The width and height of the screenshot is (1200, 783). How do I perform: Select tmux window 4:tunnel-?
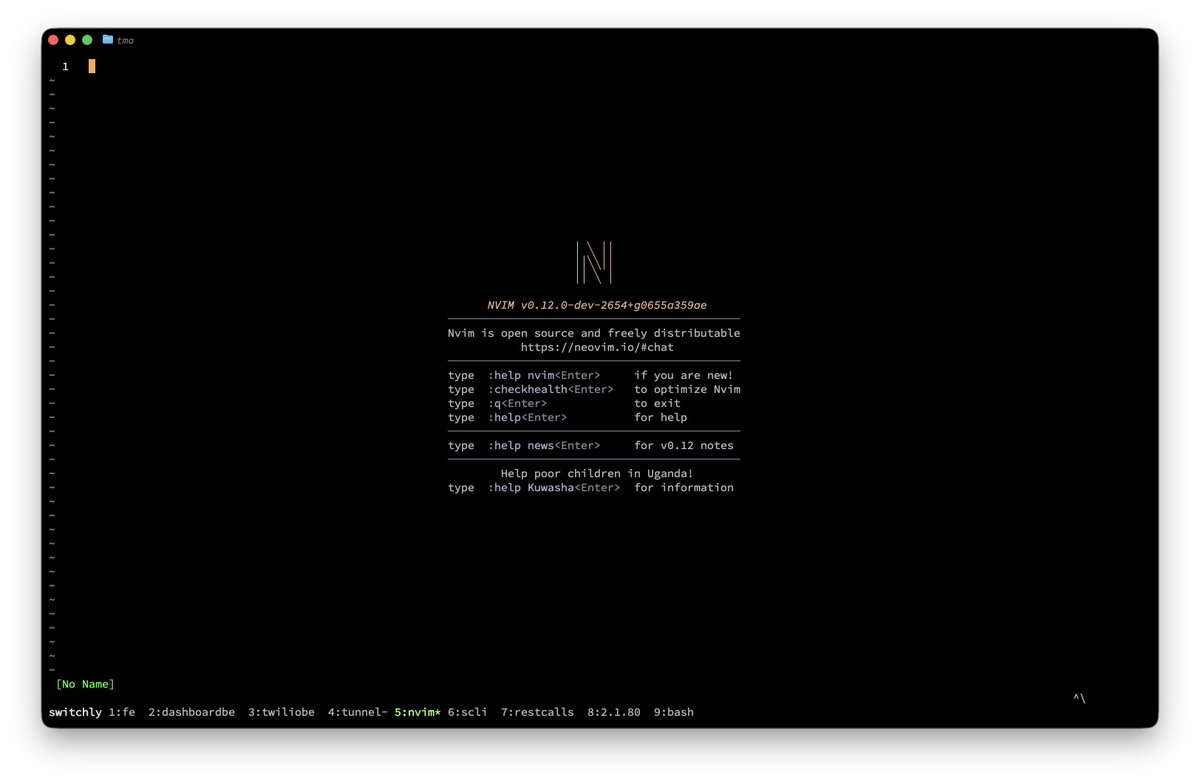pyautogui.click(x=358, y=712)
